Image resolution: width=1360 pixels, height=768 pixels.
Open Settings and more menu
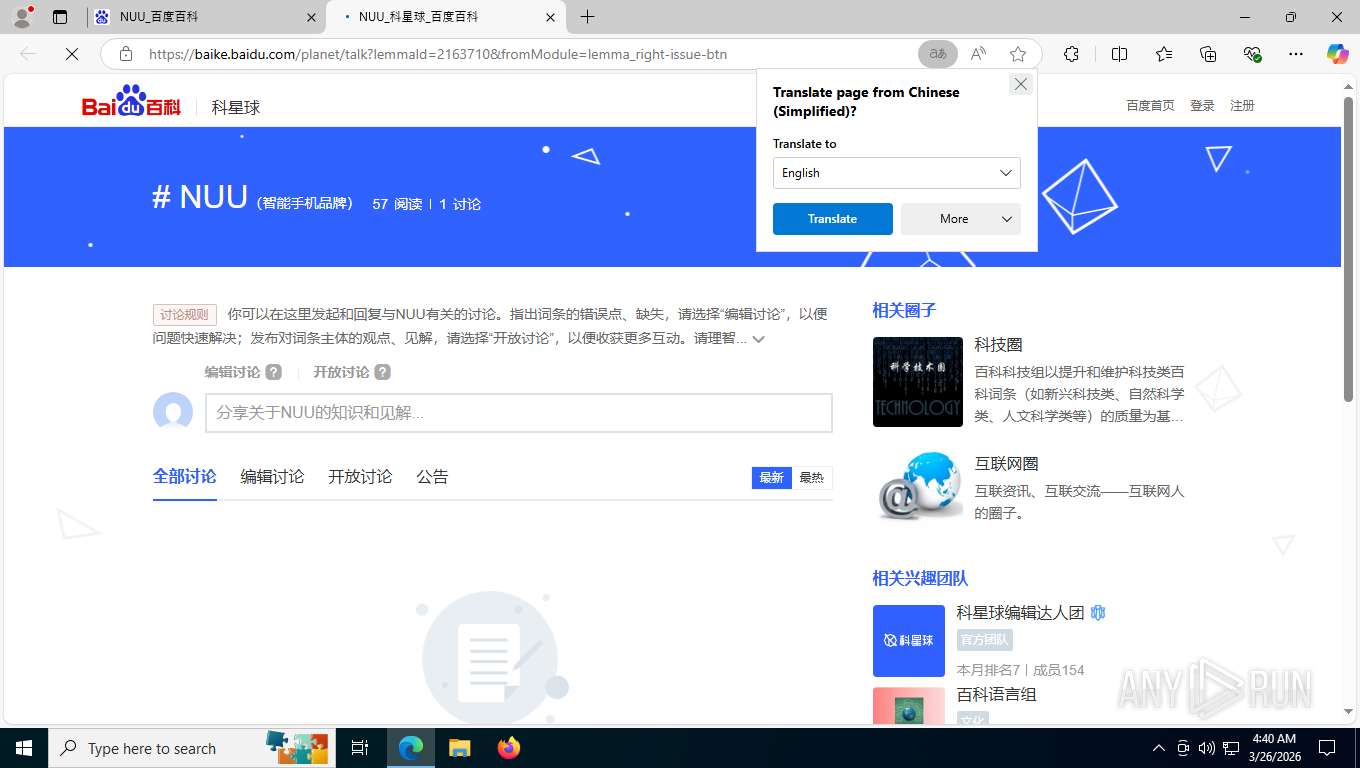pyautogui.click(x=1296, y=54)
